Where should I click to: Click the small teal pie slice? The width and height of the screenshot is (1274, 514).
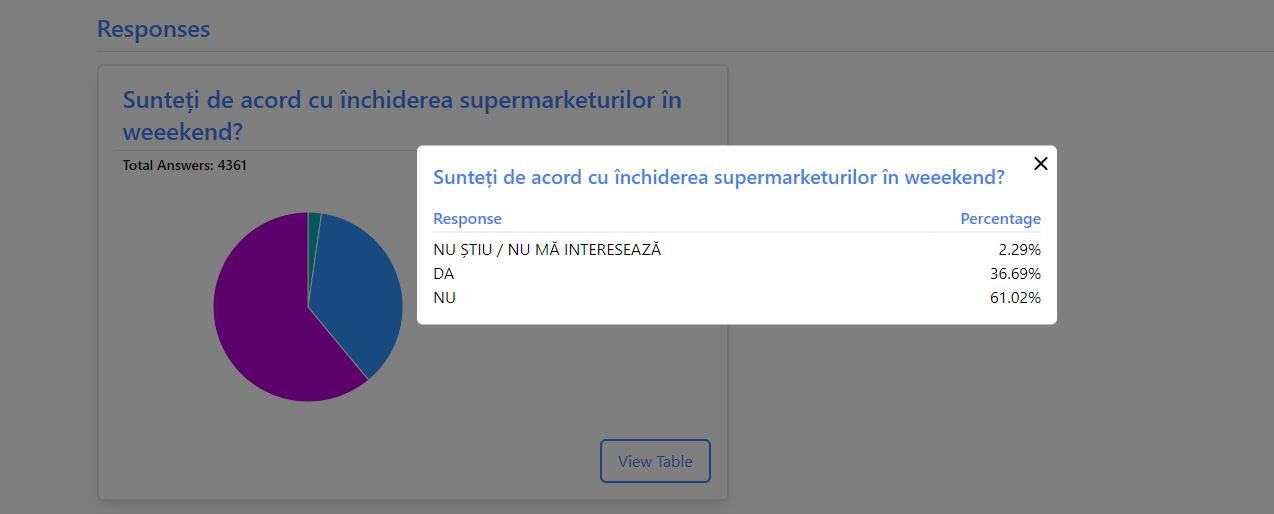point(314,221)
